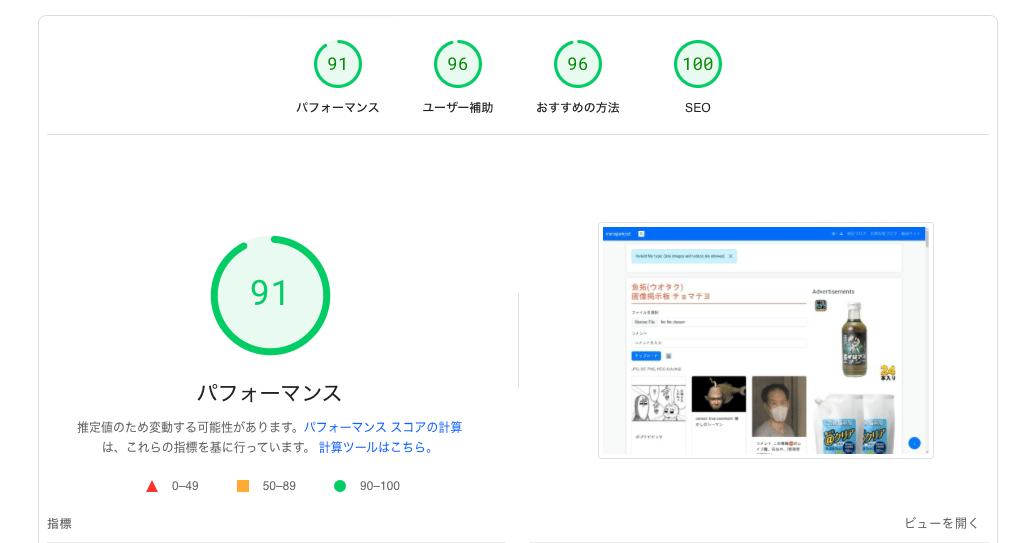Click the orange square 50–89 legend icon
The width and height of the screenshot is (1010, 543).
[x=243, y=486]
